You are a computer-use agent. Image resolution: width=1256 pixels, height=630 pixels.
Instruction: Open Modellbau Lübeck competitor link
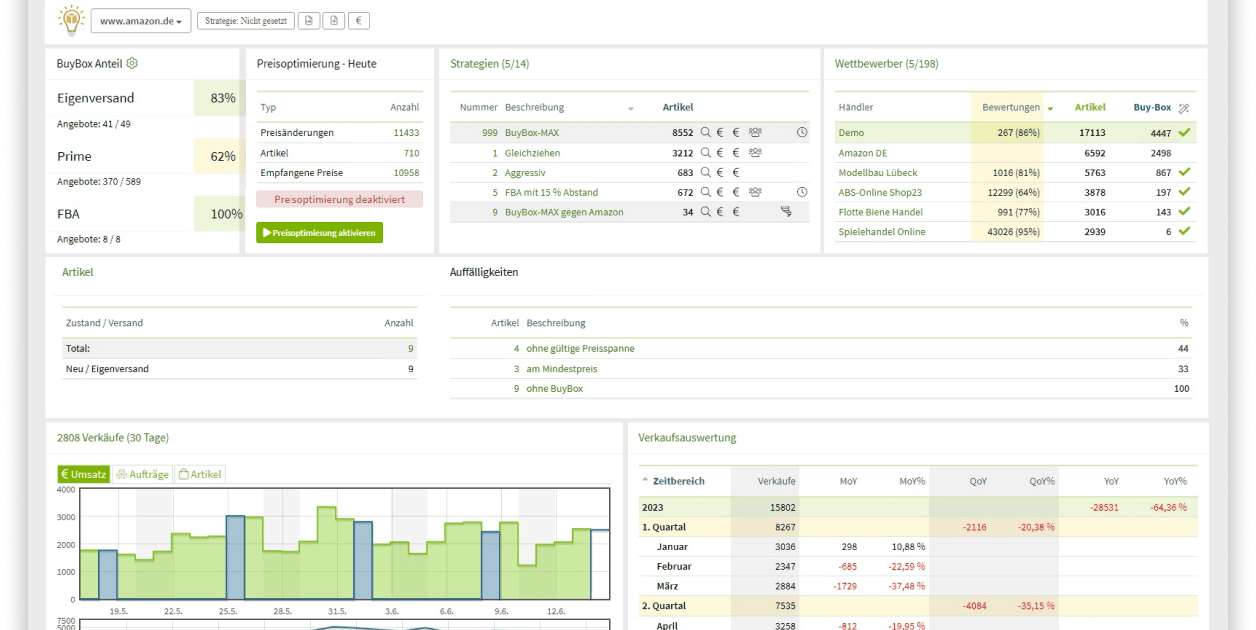click(x=878, y=172)
